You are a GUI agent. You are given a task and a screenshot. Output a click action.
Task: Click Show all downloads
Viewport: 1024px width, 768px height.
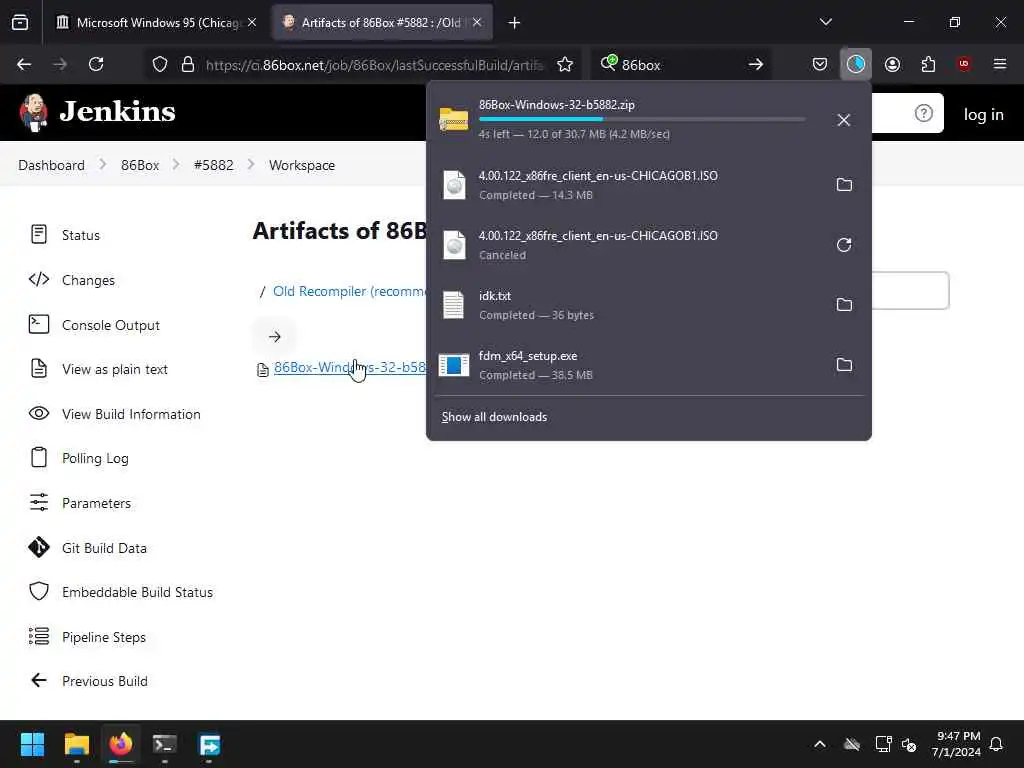tap(494, 417)
